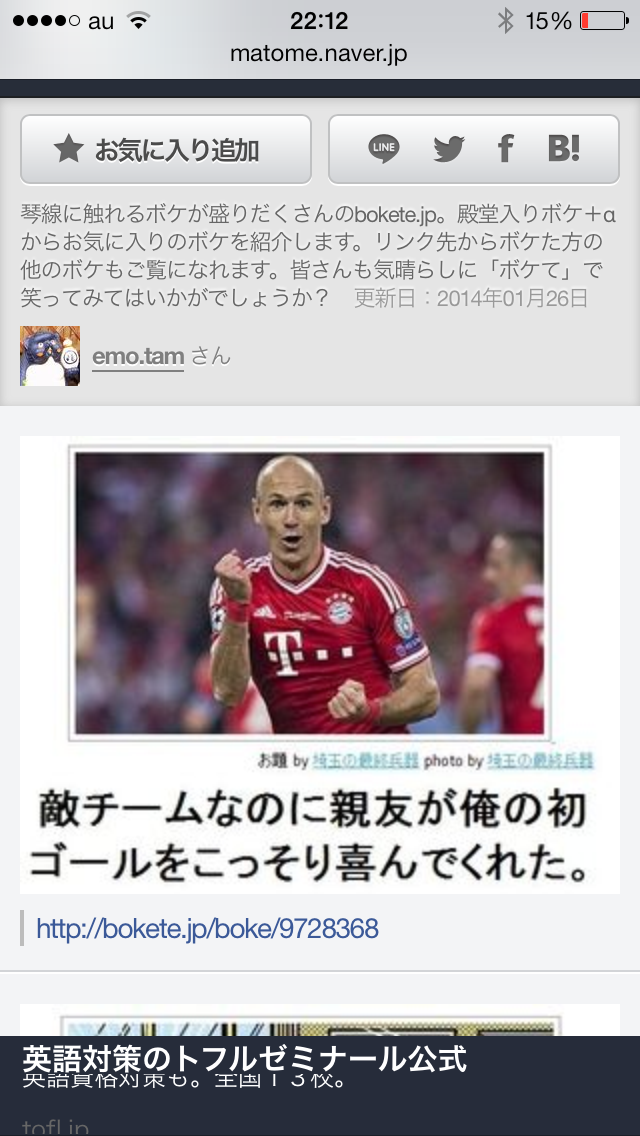Tap the Bluetooth status icon
The width and height of the screenshot is (640, 1136).
505,21
